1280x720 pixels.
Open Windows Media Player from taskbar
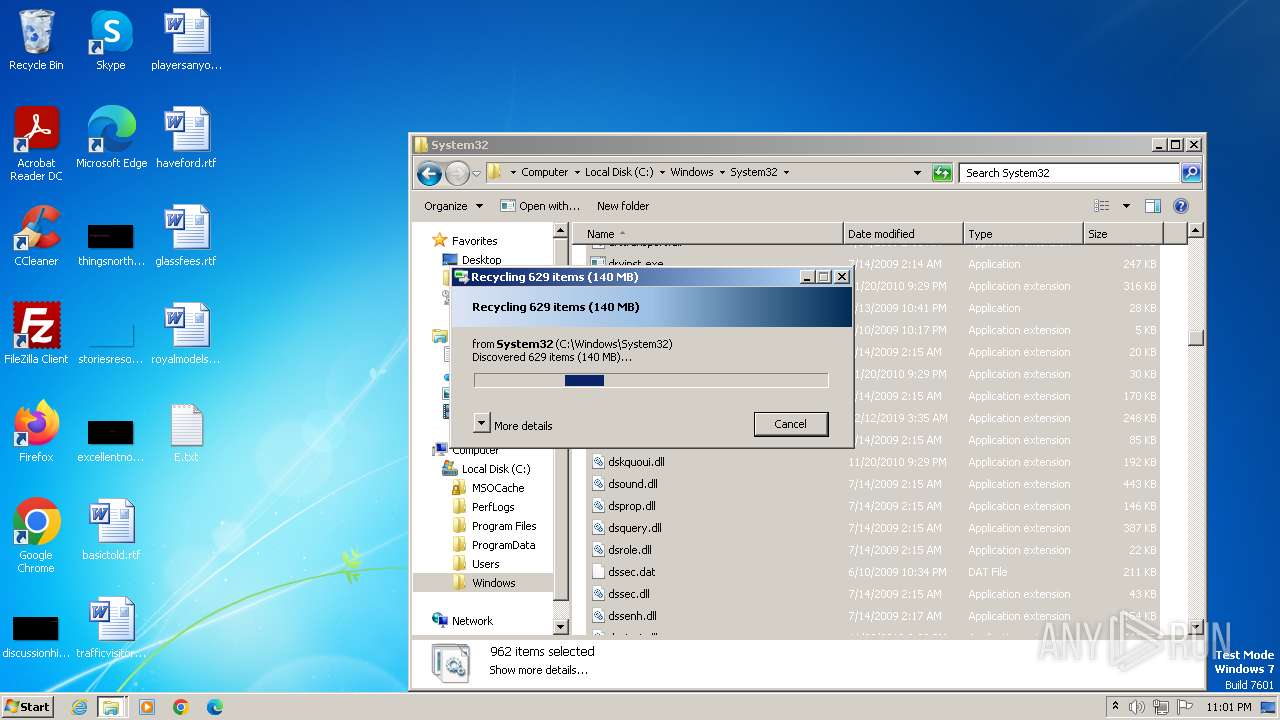[147, 707]
